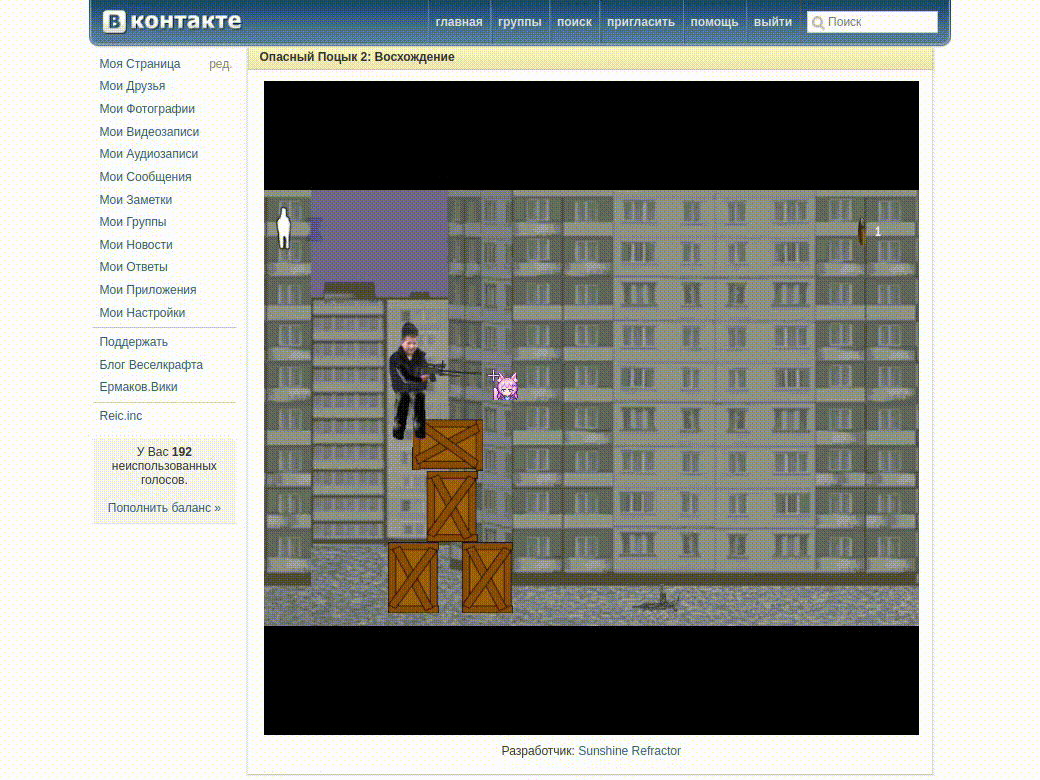Screen dimensions: 1040x780
Task: Click the search magnifier icon
Action: point(818,23)
